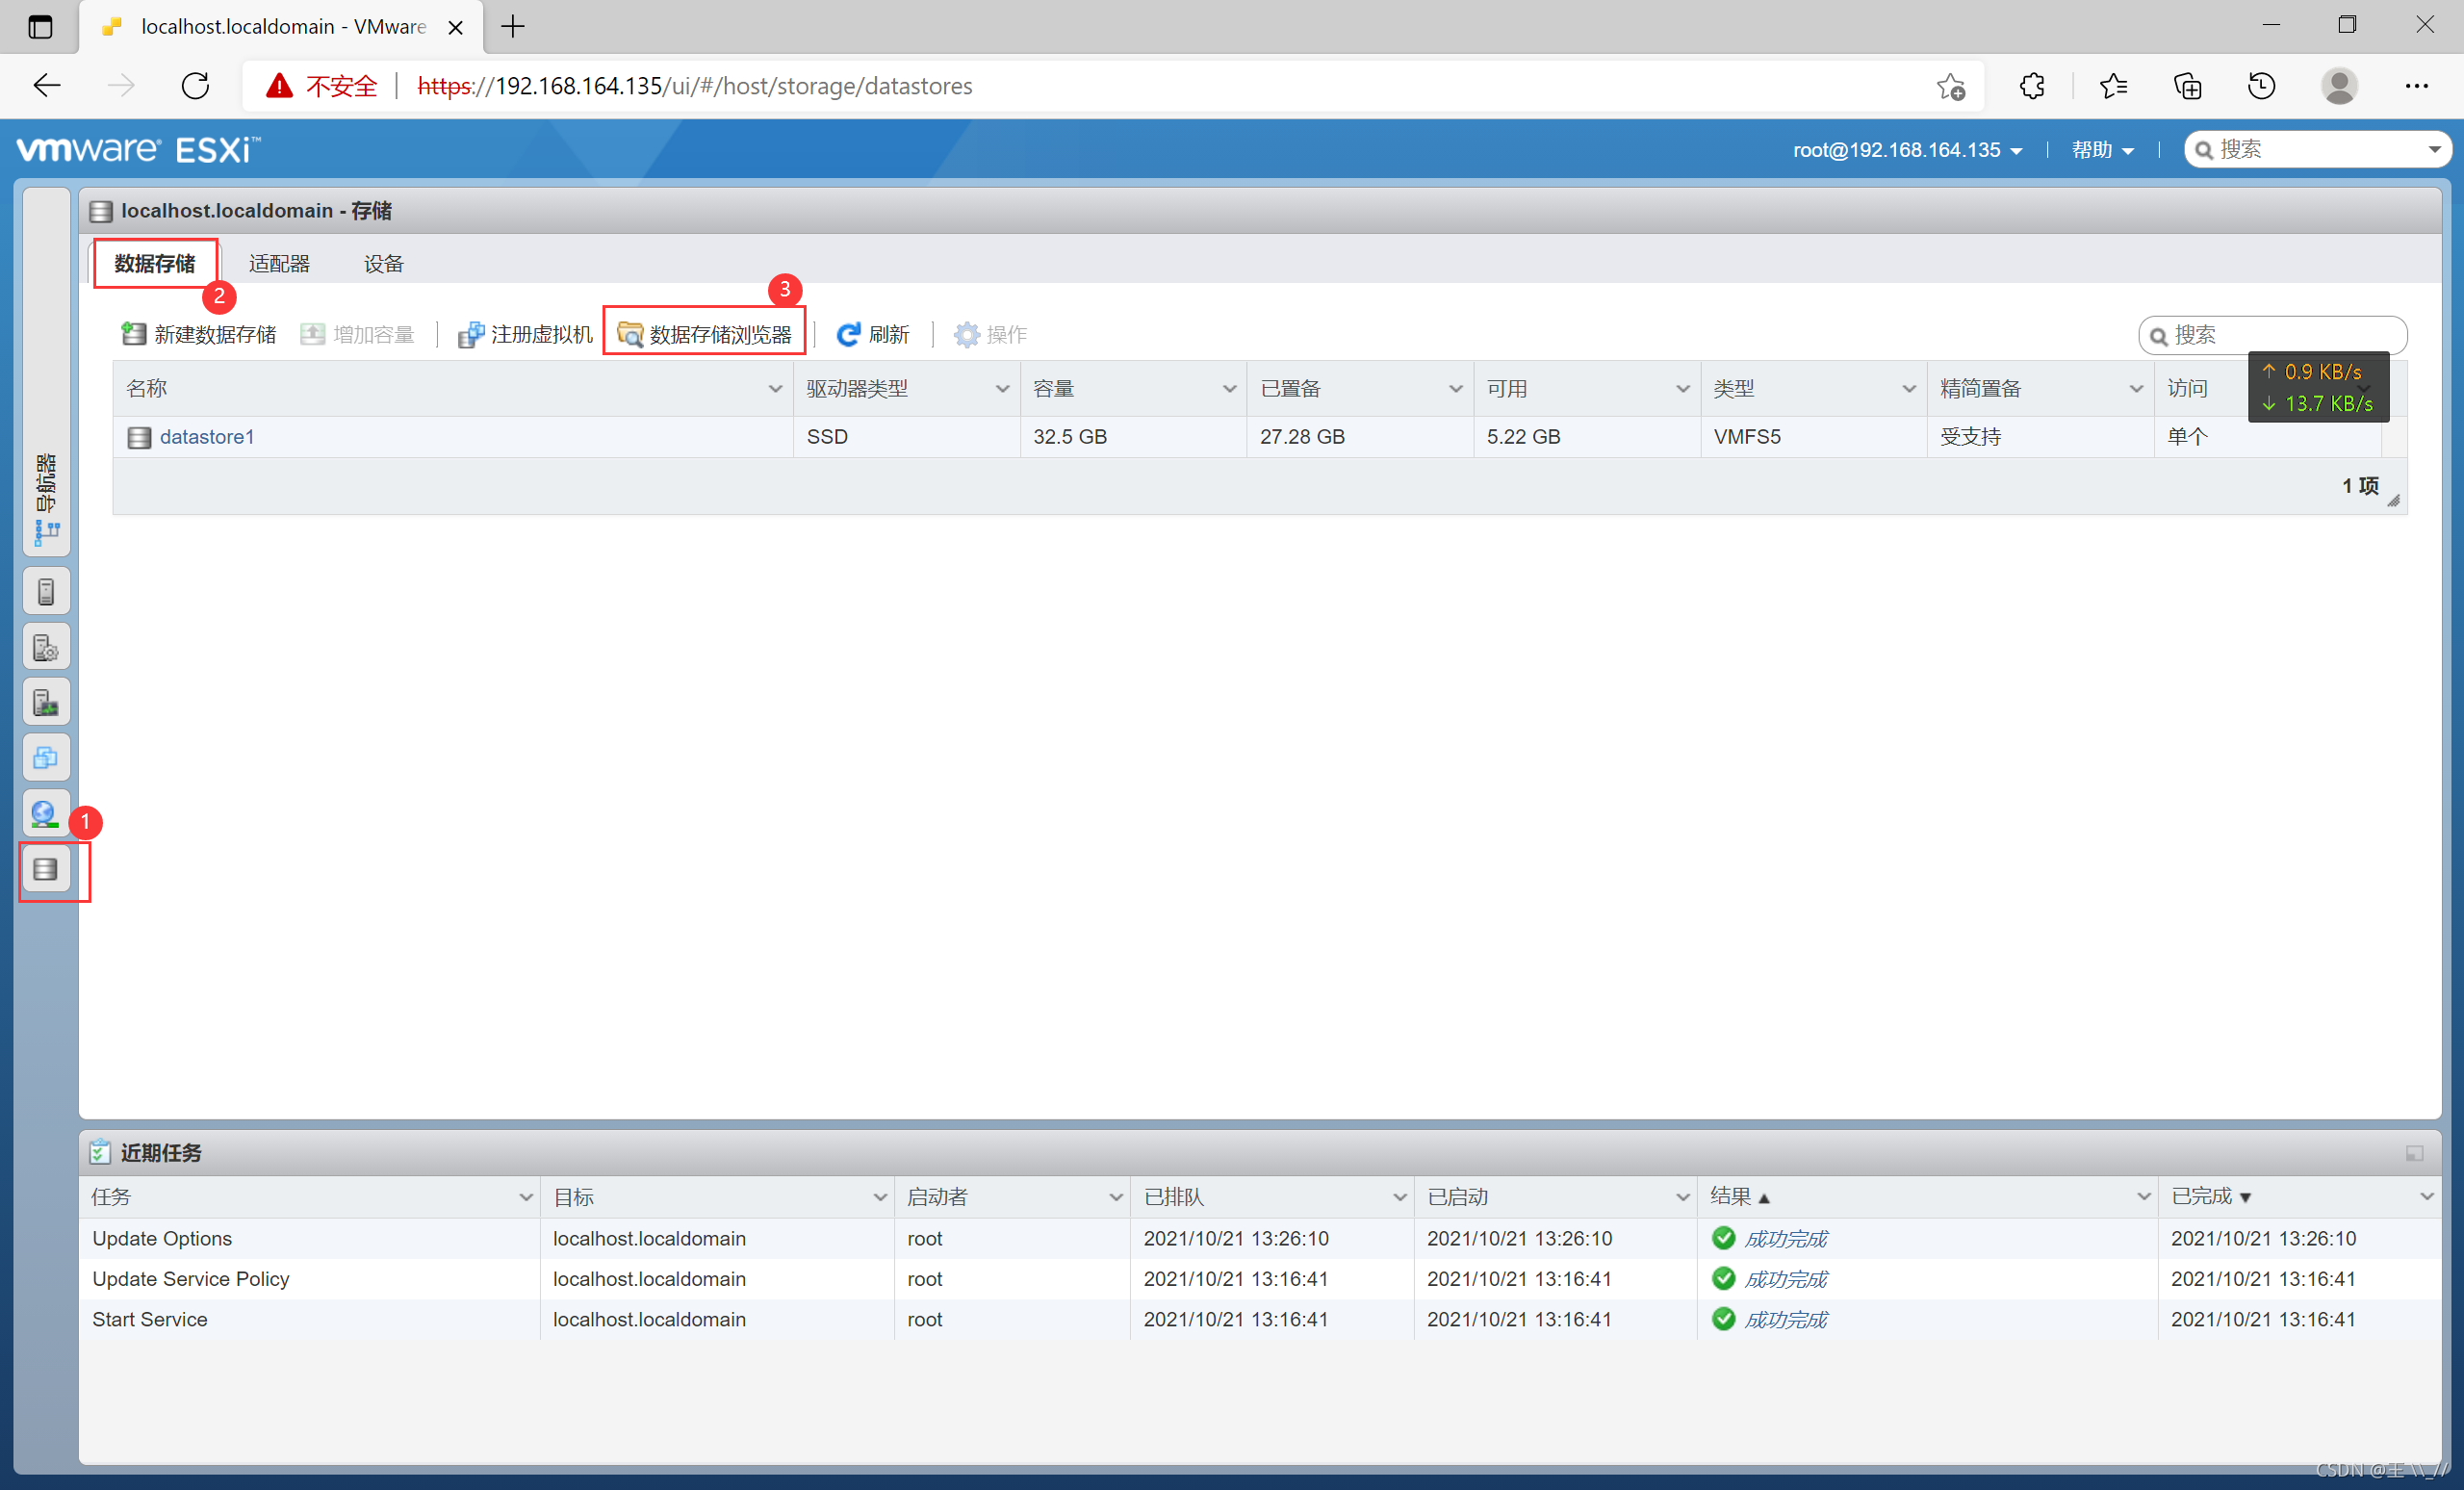Image resolution: width=2464 pixels, height=1490 pixels.
Task: Click the datastore table 搜索 field
Action: [x=2273, y=335]
